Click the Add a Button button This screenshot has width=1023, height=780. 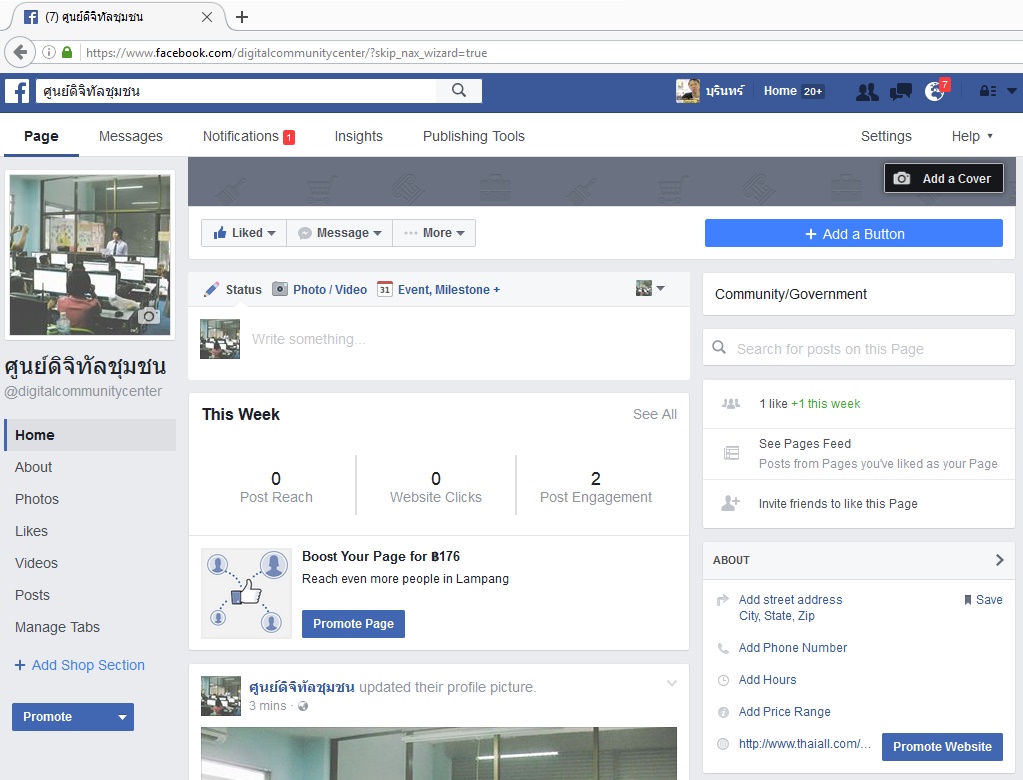853,234
